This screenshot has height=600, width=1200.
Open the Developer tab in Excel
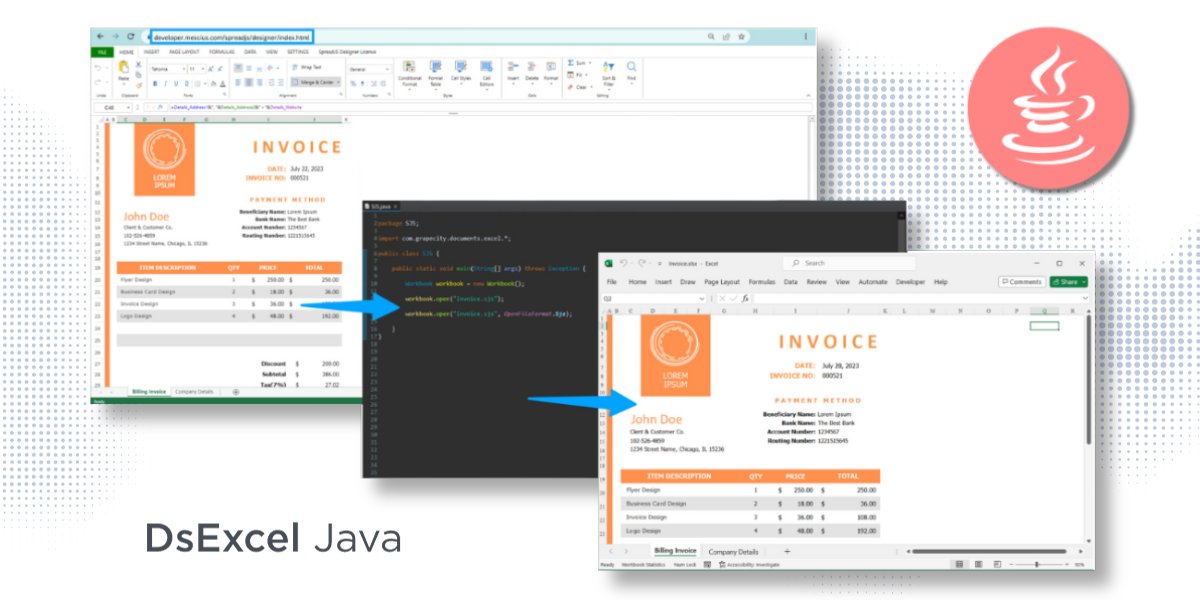(910, 282)
